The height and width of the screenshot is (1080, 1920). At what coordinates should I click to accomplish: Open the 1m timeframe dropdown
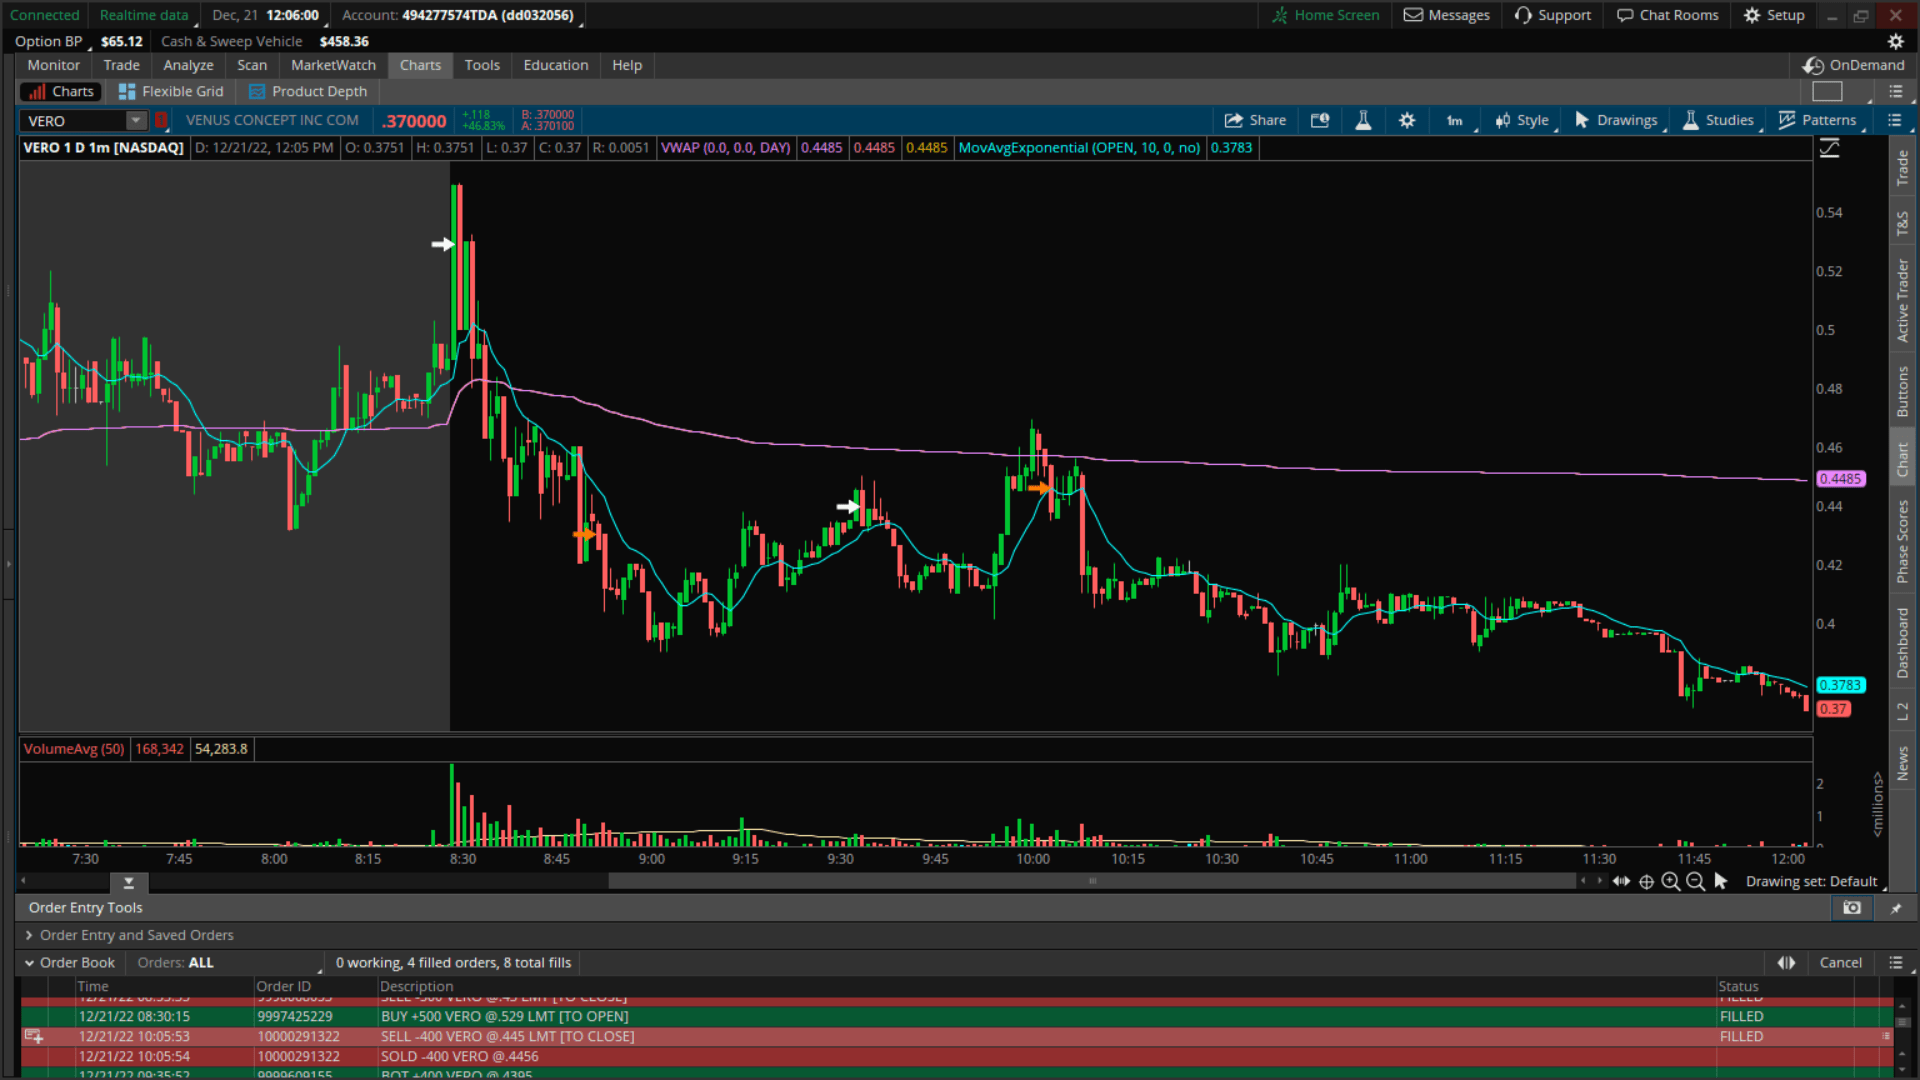click(x=1457, y=120)
